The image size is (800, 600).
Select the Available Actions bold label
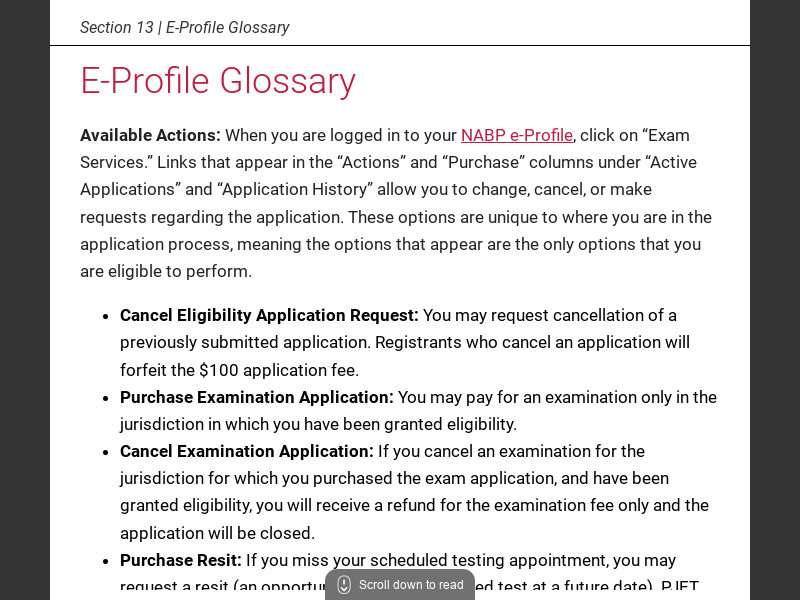click(x=148, y=135)
